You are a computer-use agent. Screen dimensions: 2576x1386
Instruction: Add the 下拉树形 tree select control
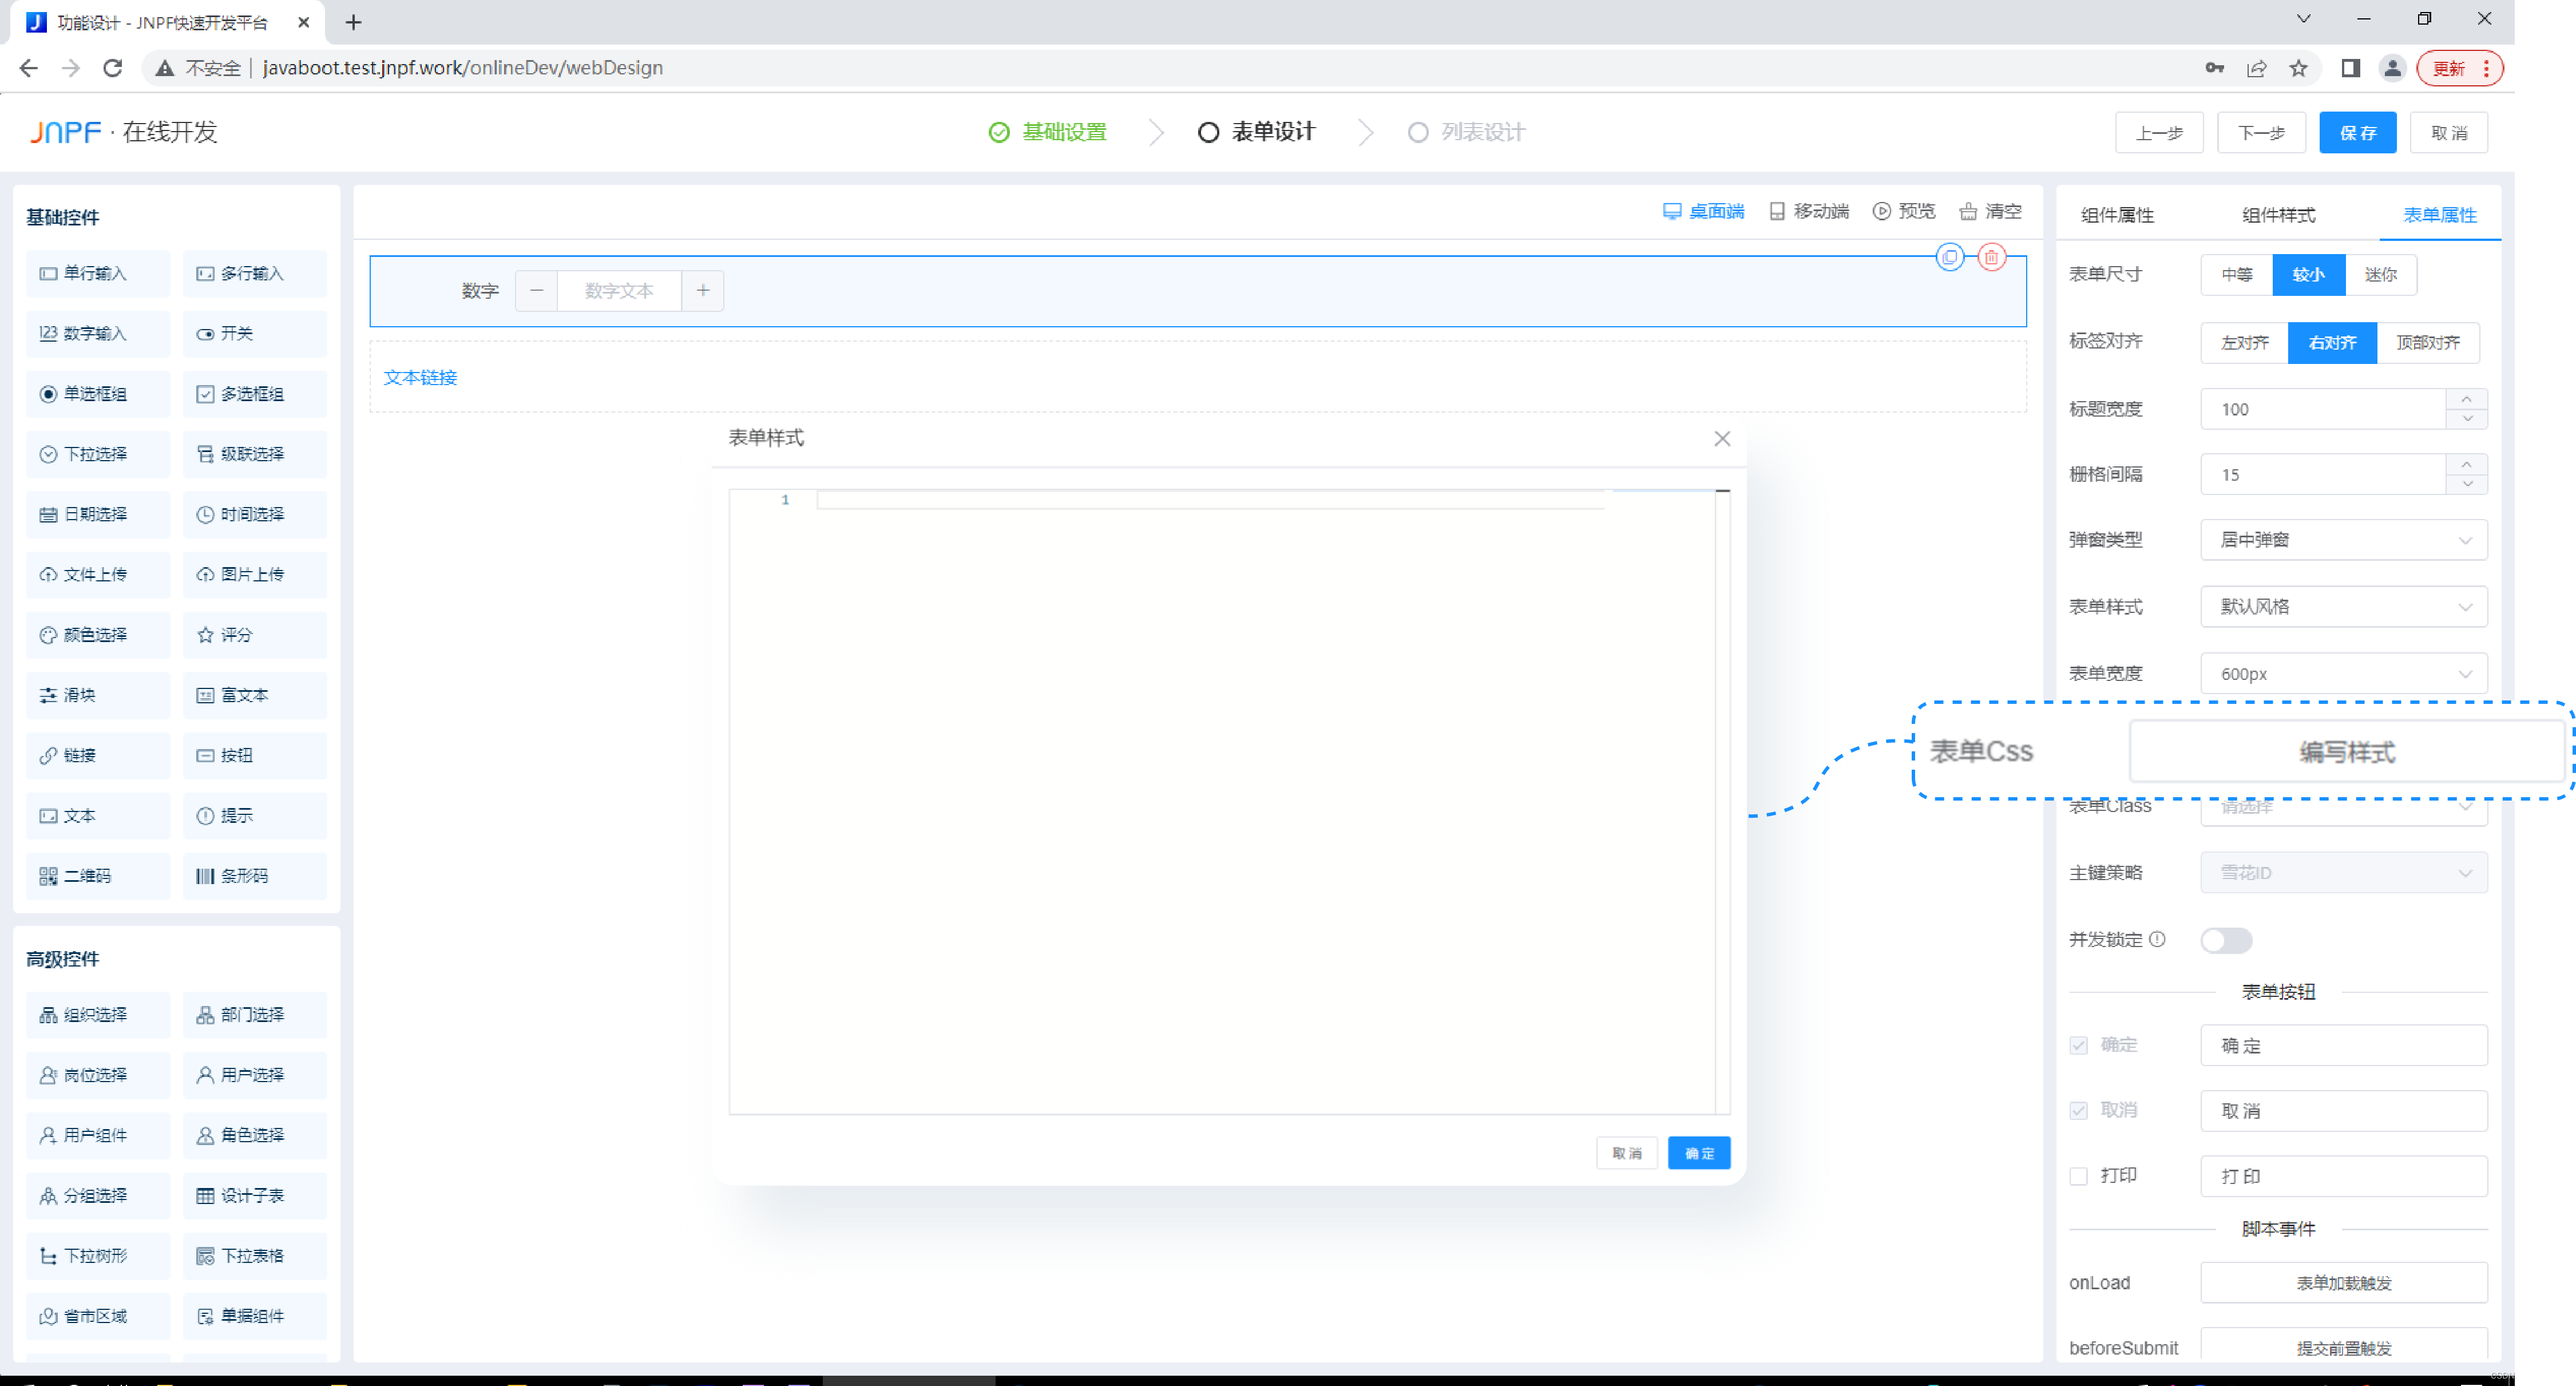click(98, 1256)
